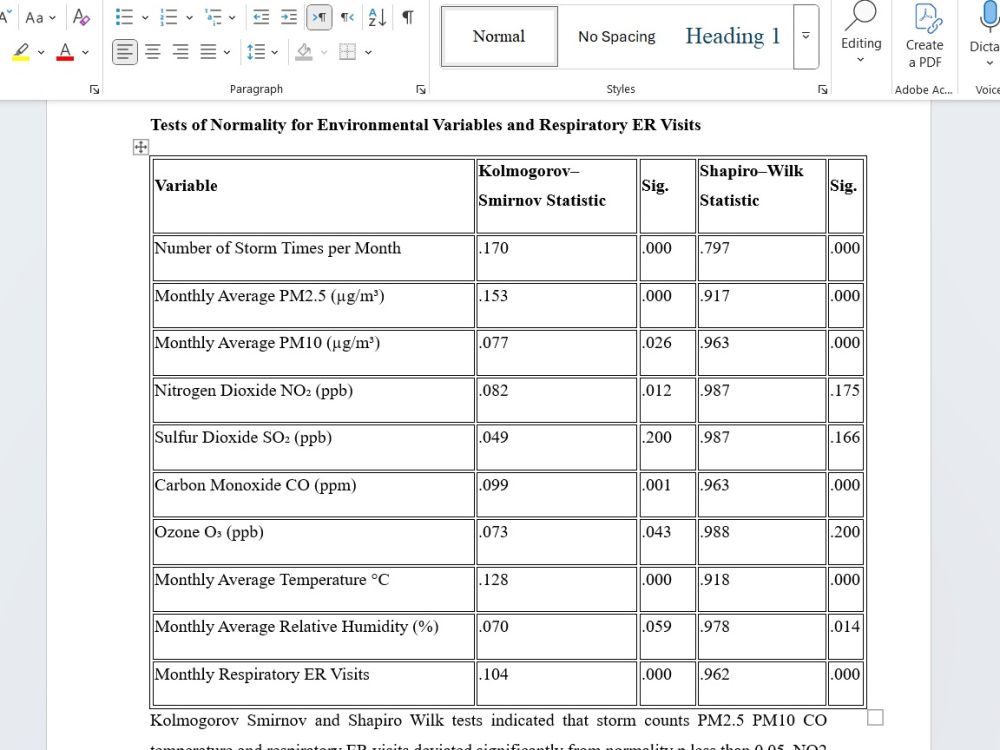The width and height of the screenshot is (1000, 750).
Task: Apply a numbered list
Action: point(168,17)
